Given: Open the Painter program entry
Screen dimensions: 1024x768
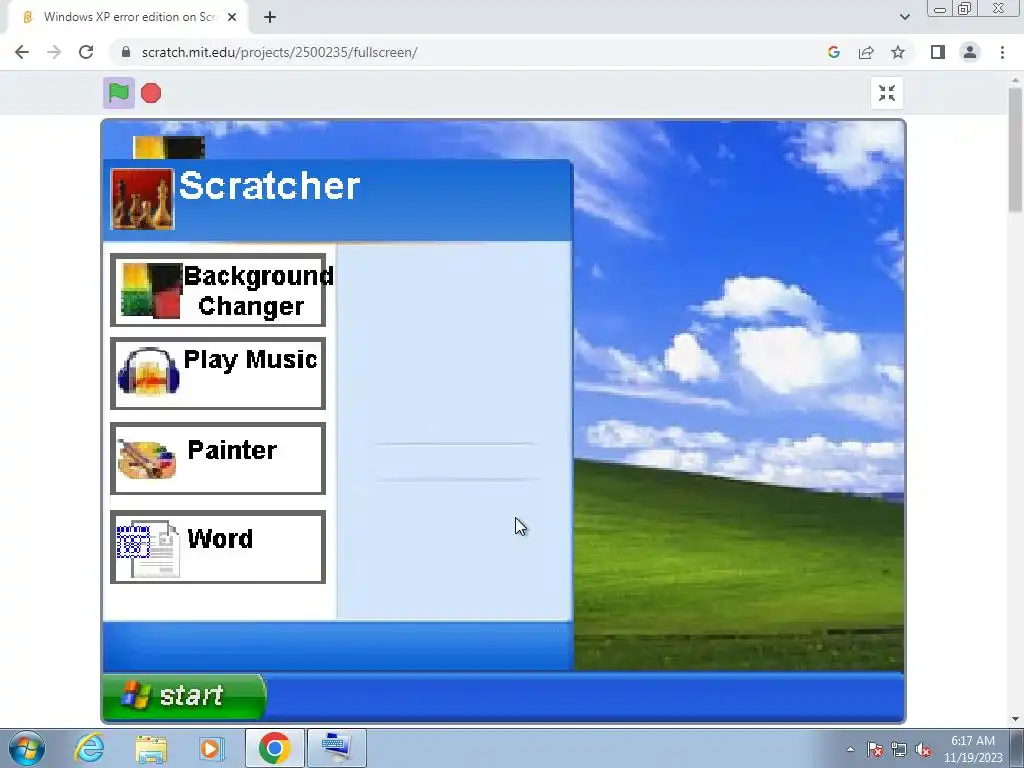Looking at the screenshot, I should 218,458.
